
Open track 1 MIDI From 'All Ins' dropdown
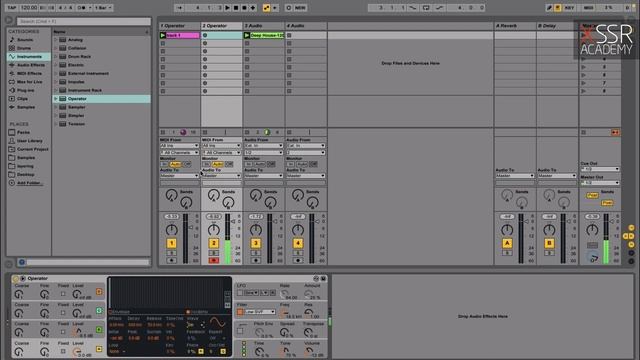click(x=179, y=146)
